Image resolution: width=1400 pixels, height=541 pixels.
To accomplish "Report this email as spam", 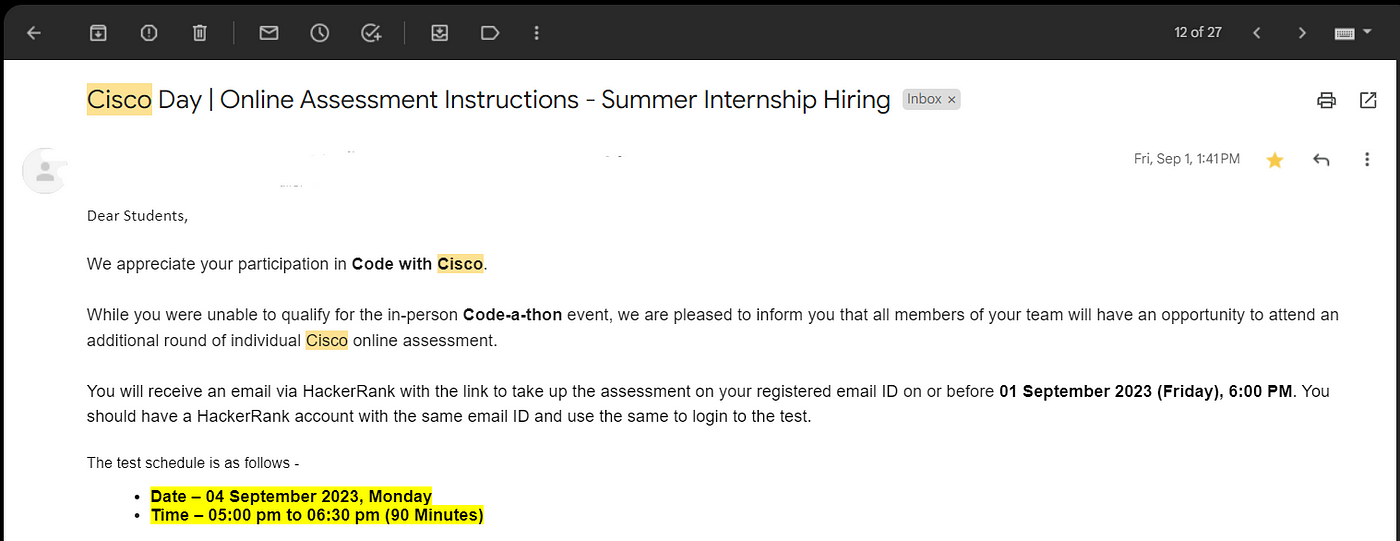I will pyautogui.click(x=149, y=33).
